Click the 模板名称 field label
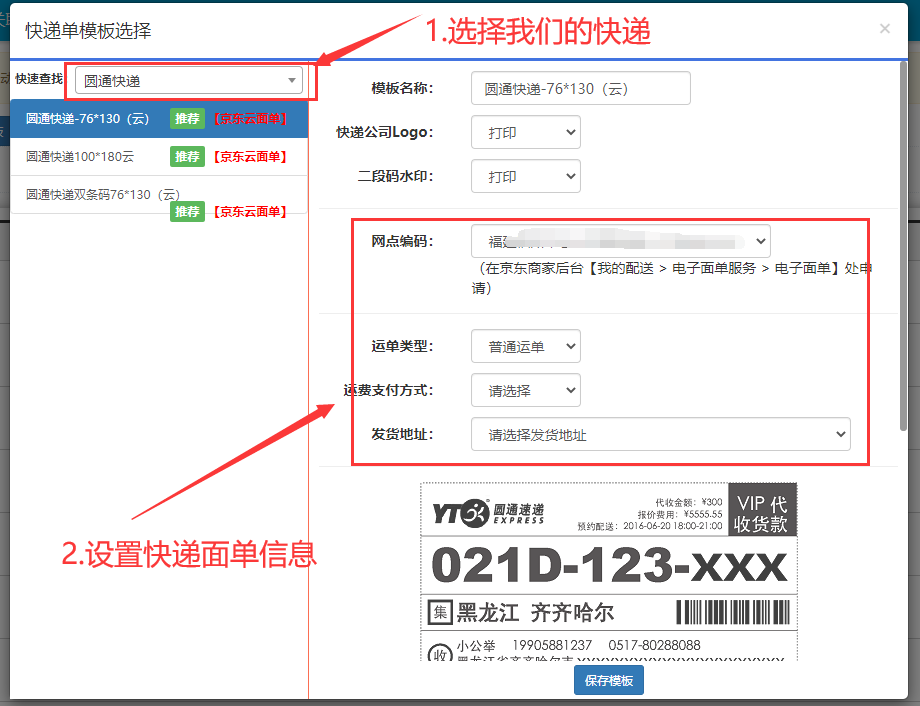This screenshot has width=920, height=706. [x=402, y=89]
